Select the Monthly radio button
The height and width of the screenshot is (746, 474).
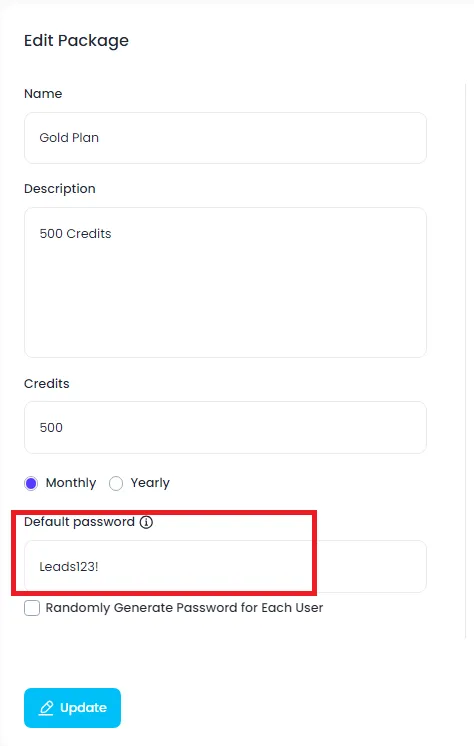[31, 483]
